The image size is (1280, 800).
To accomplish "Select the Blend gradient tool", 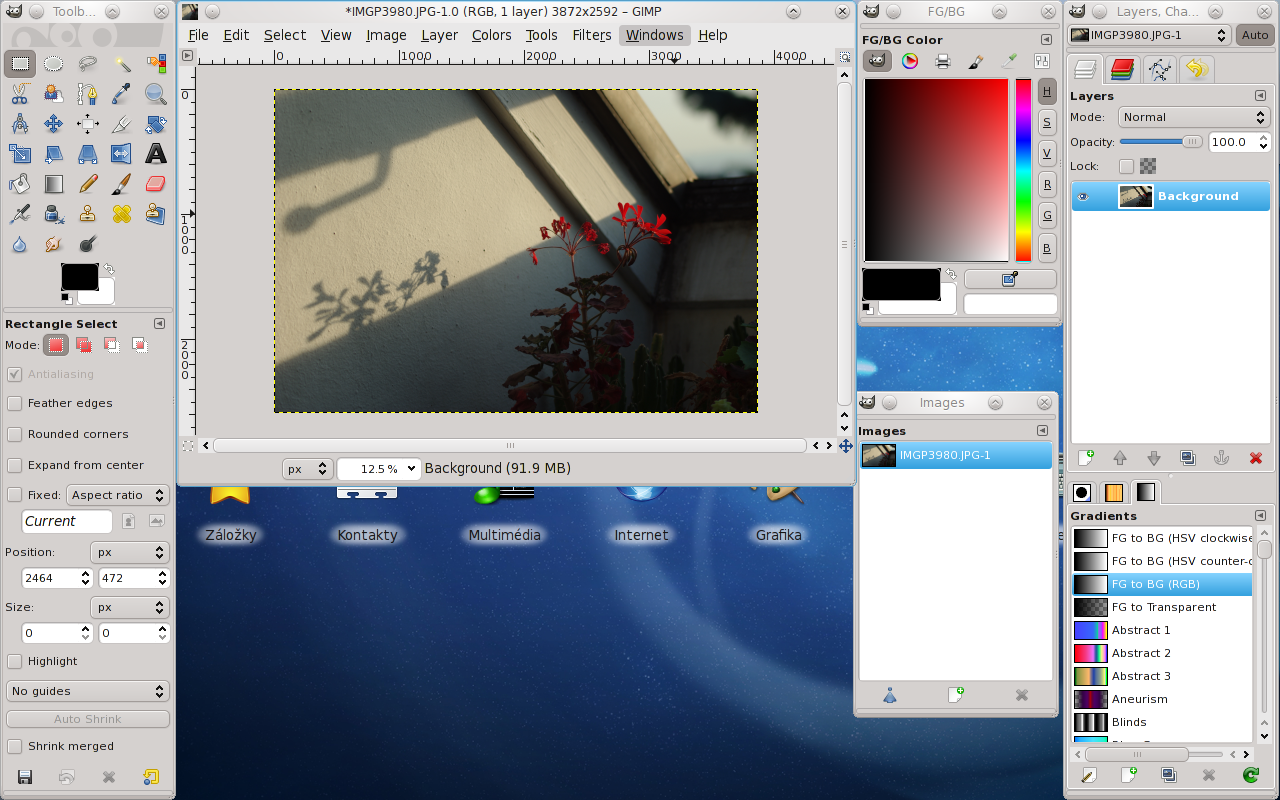I will click(x=54, y=184).
